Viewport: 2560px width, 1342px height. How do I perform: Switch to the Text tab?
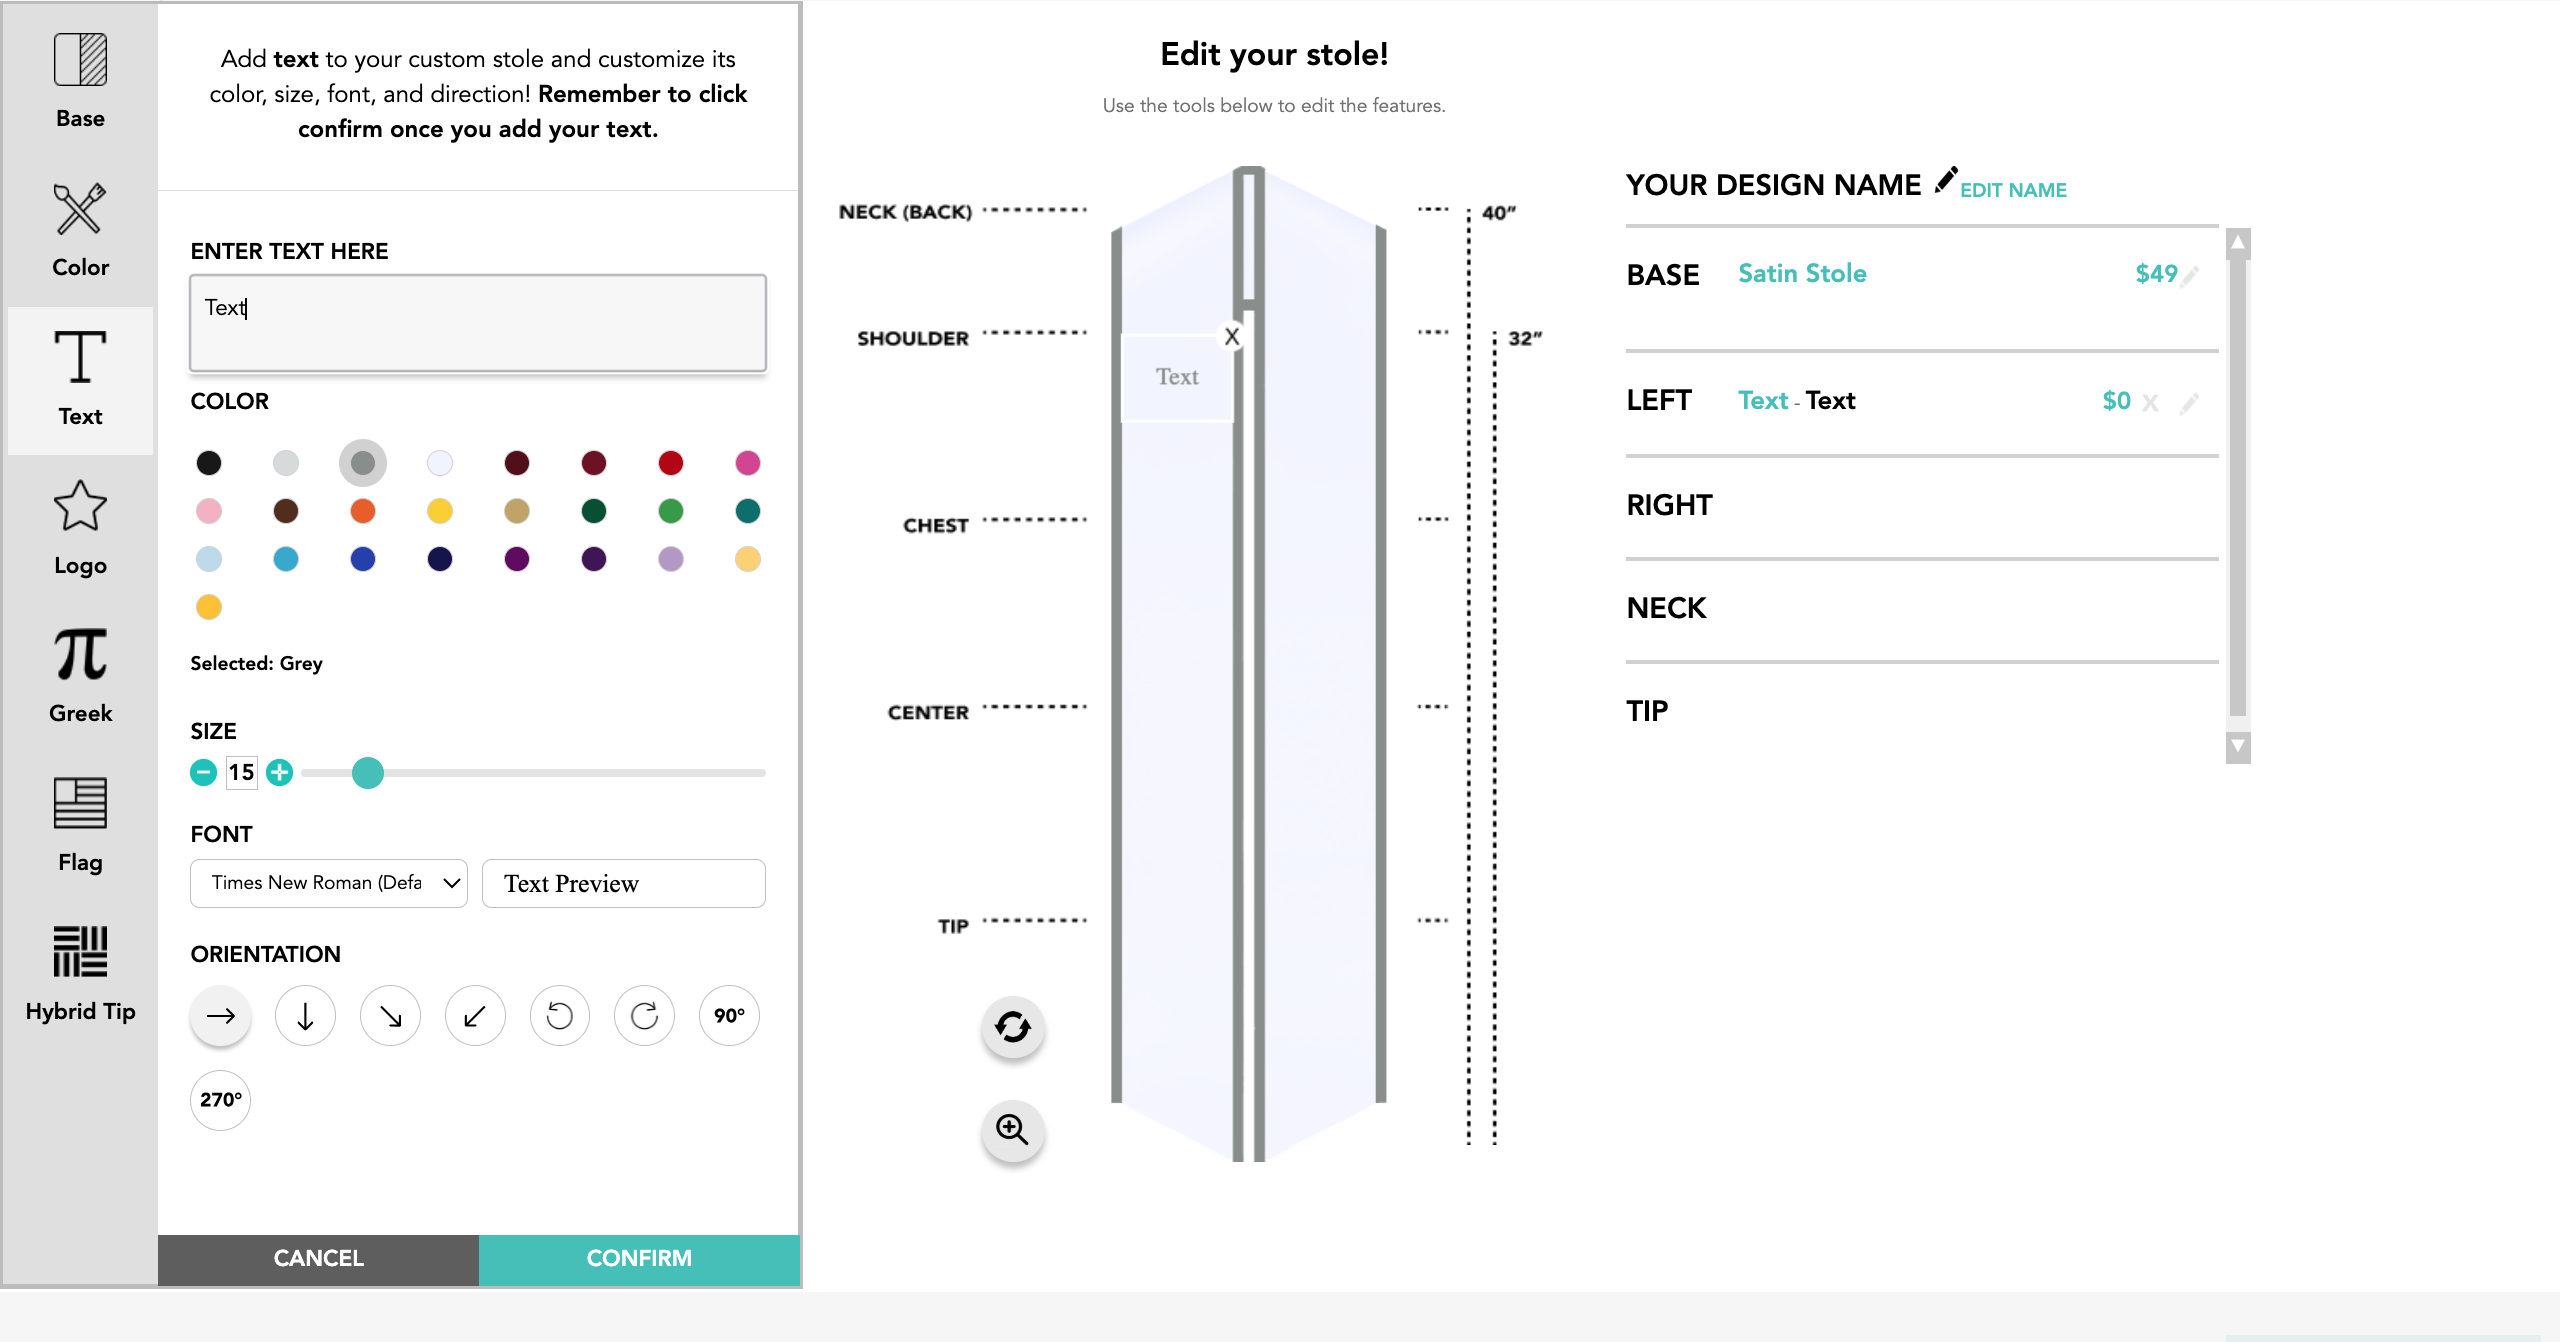tap(80, 379)
